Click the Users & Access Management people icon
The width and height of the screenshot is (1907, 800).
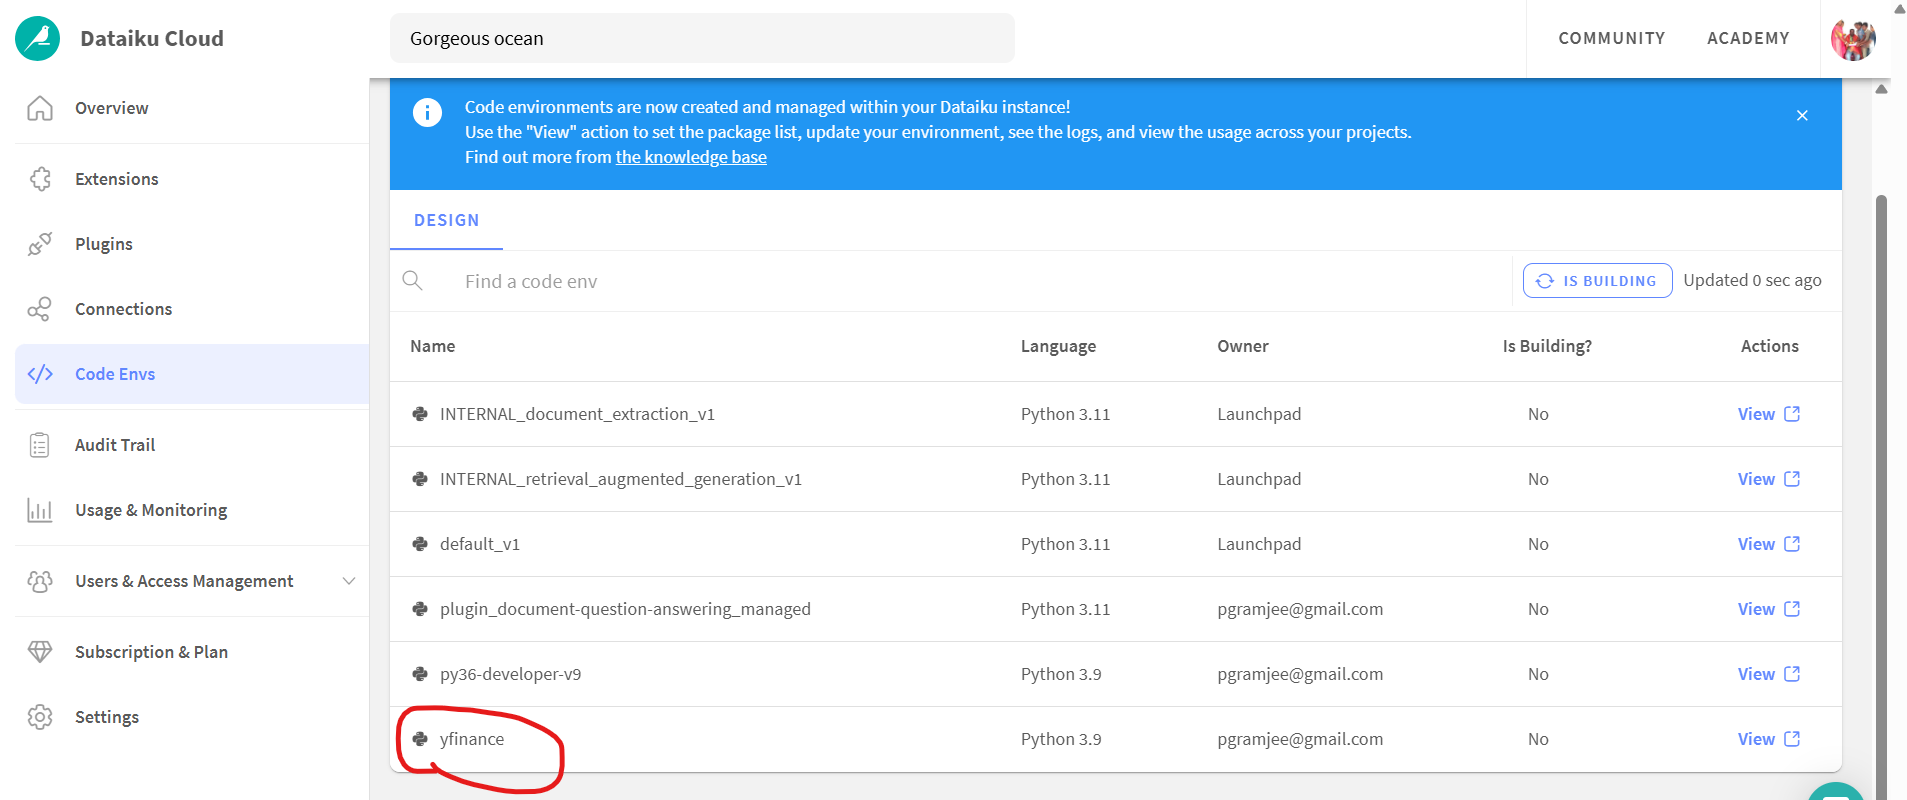point(40,581)
